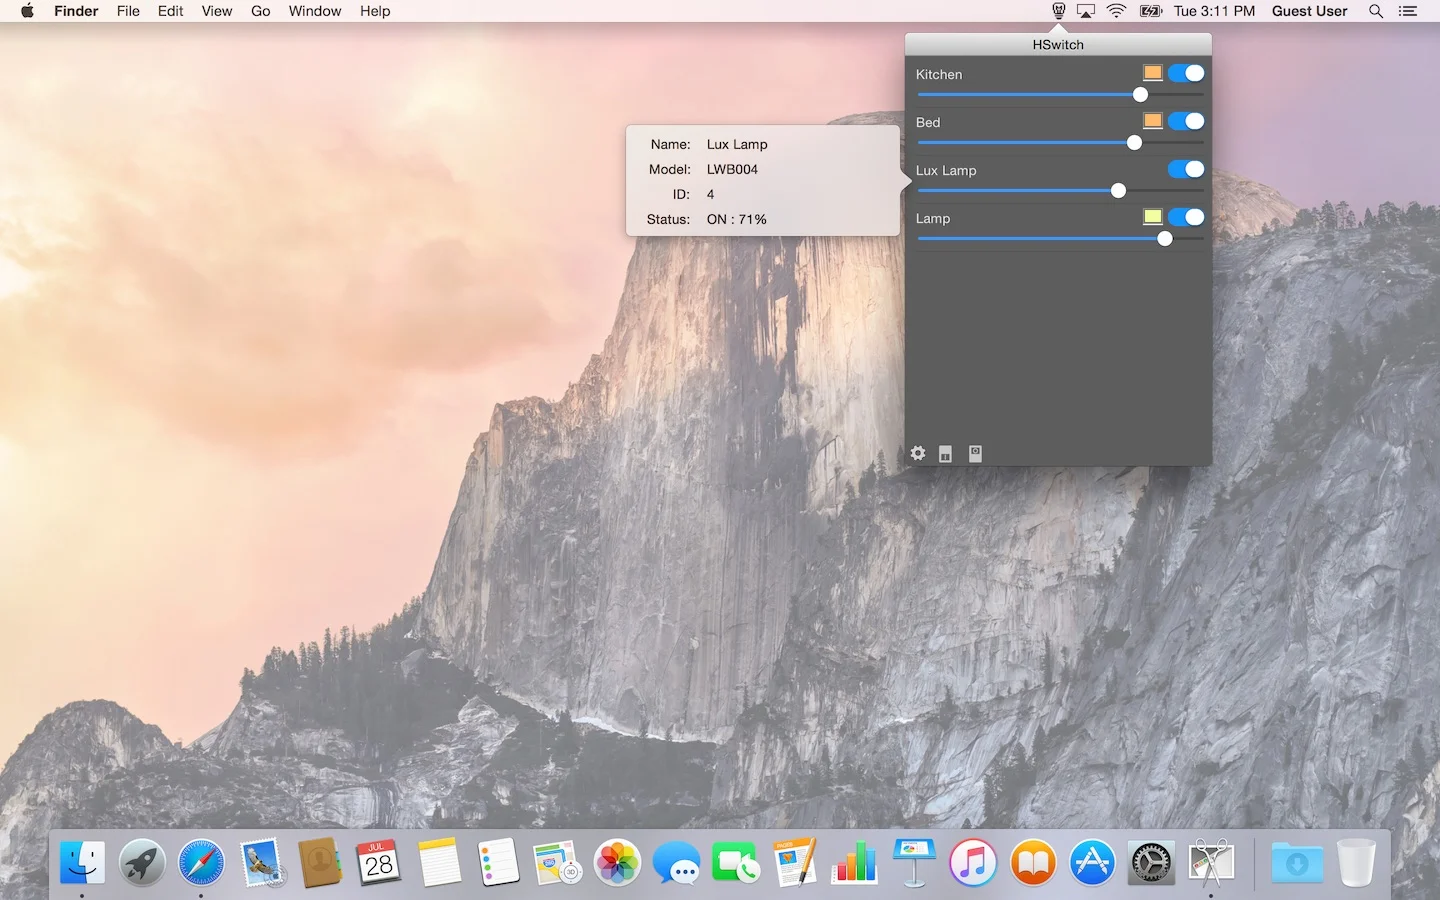The height and width of the screenshot is (900, 1440).
Task: Toggle the Lamp switch off
Action: coord(1186,217)
